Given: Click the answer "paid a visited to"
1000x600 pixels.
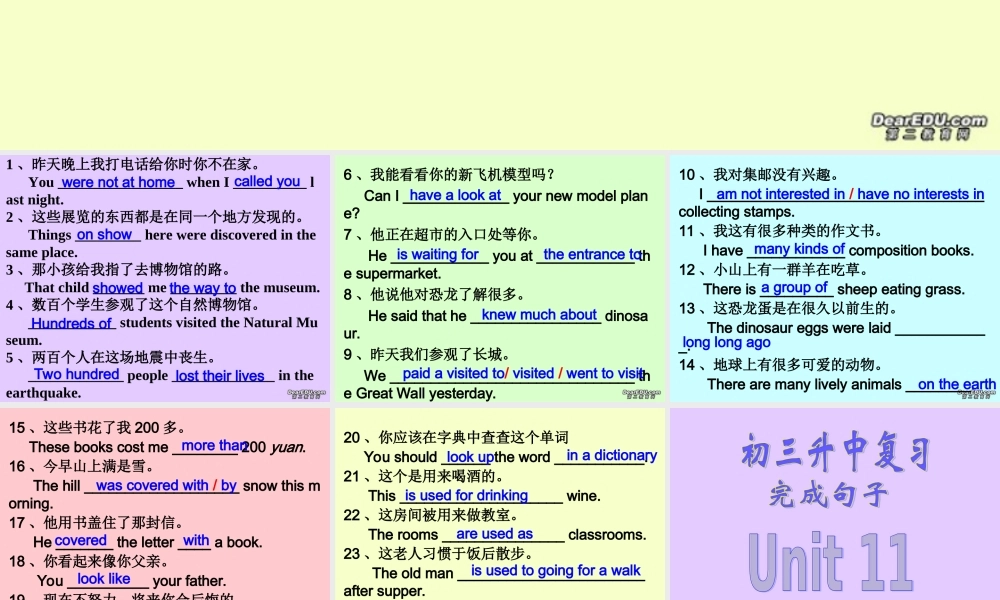Looking at the screenshot, I should (x=453, y=374).
